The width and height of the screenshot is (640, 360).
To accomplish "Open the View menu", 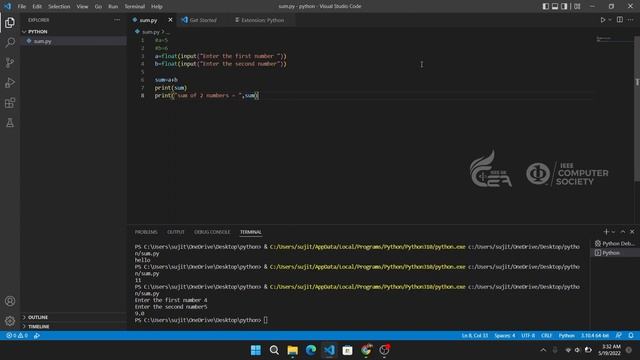I will (82, 6).
